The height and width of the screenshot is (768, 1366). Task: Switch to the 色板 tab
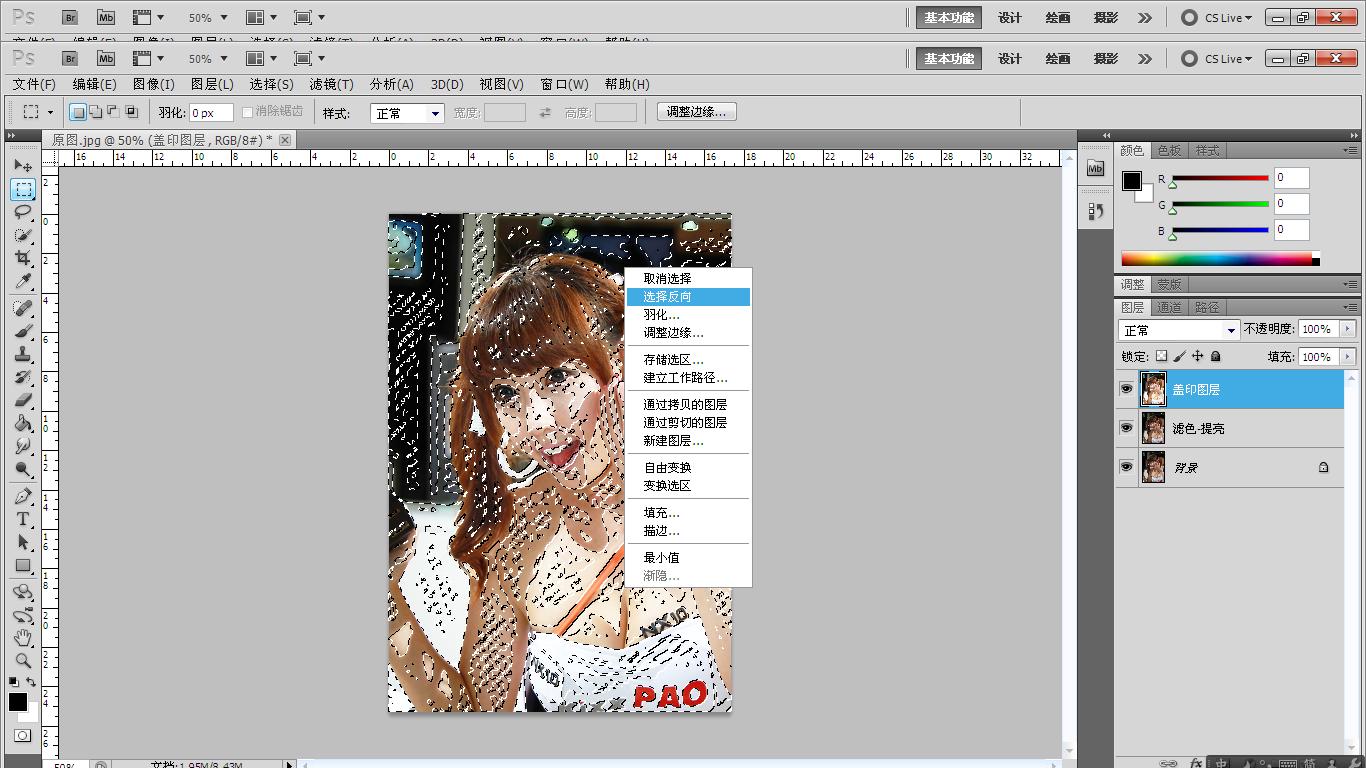point(1169,151)
